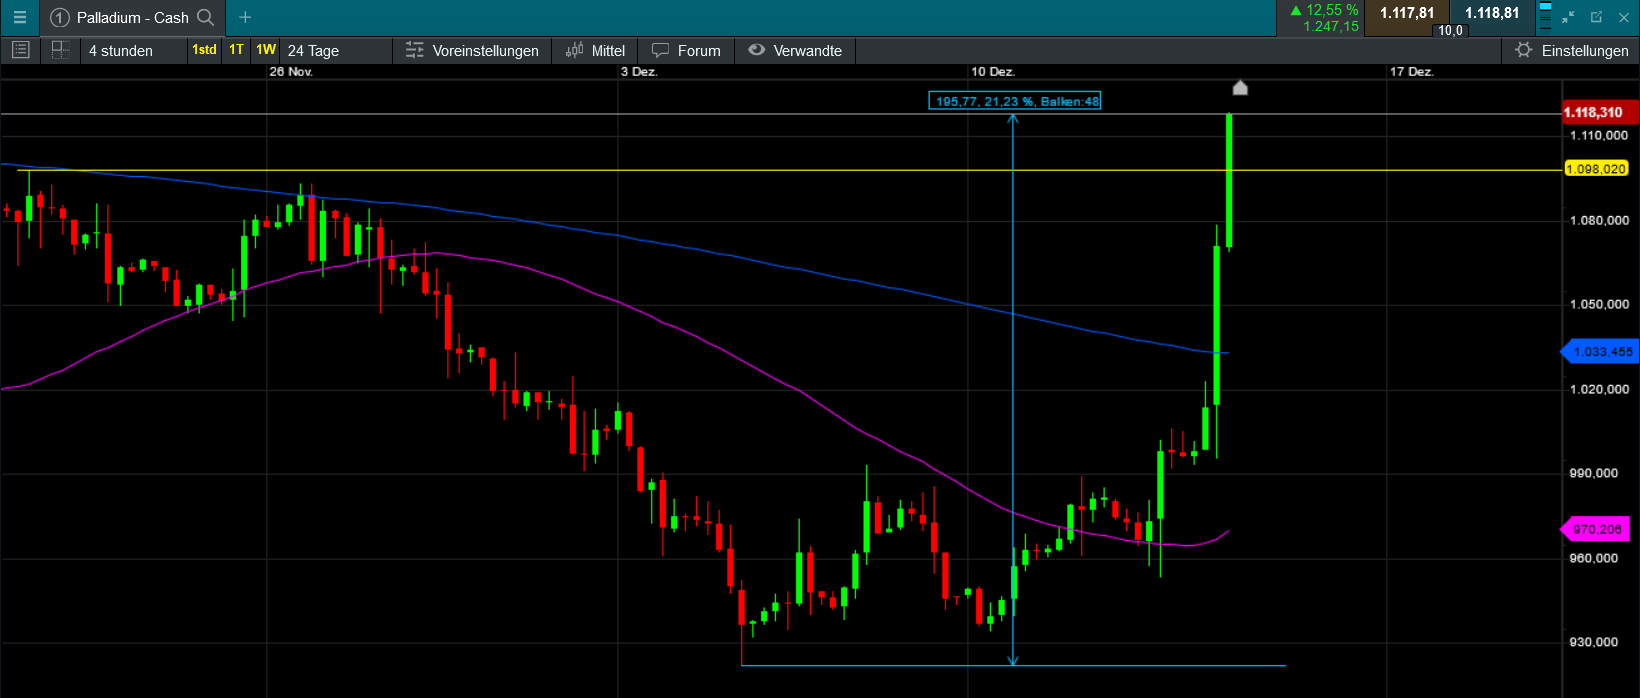Open the chart list panel icon
The height and width of the screenshot is (698, 1640).
(20, 50)
